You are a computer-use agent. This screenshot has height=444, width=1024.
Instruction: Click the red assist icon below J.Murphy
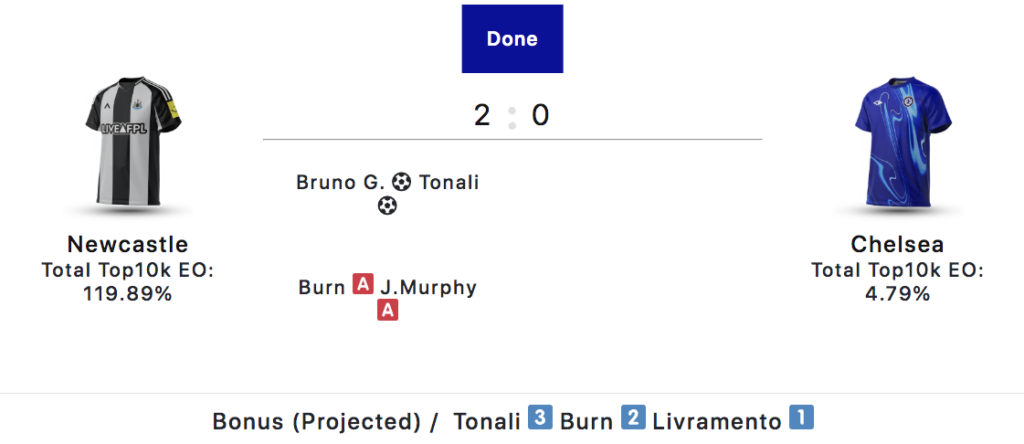point(388,311)
